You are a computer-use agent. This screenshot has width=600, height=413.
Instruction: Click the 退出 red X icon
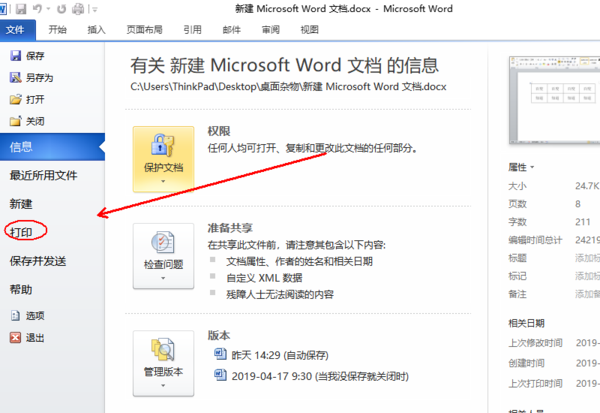pyautogui.click(x=15, y=338)
